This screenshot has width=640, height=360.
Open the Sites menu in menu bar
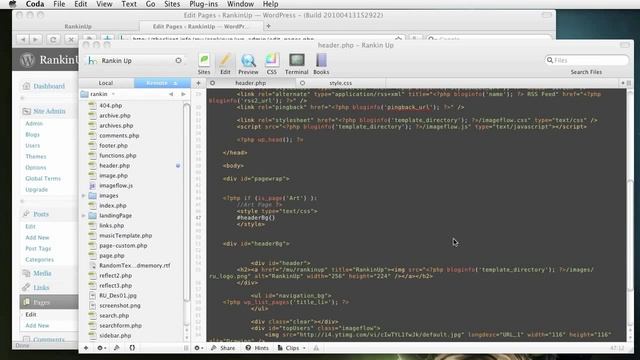(172, 4)
